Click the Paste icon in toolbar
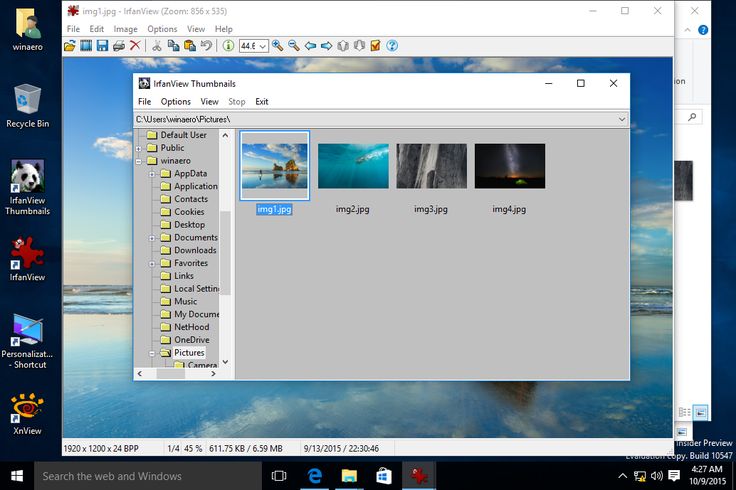The width and height of the screenshot is (736, 490). (x=190, y=46)
